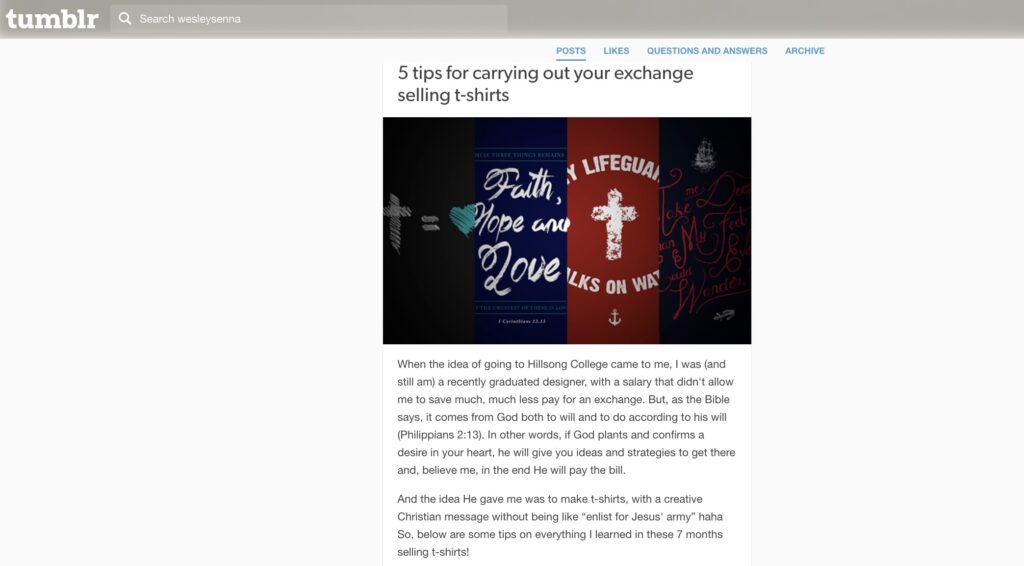The image size is (1024, 566).
Task: Focus the Search wesleysenna field
Action: (309, 19)
